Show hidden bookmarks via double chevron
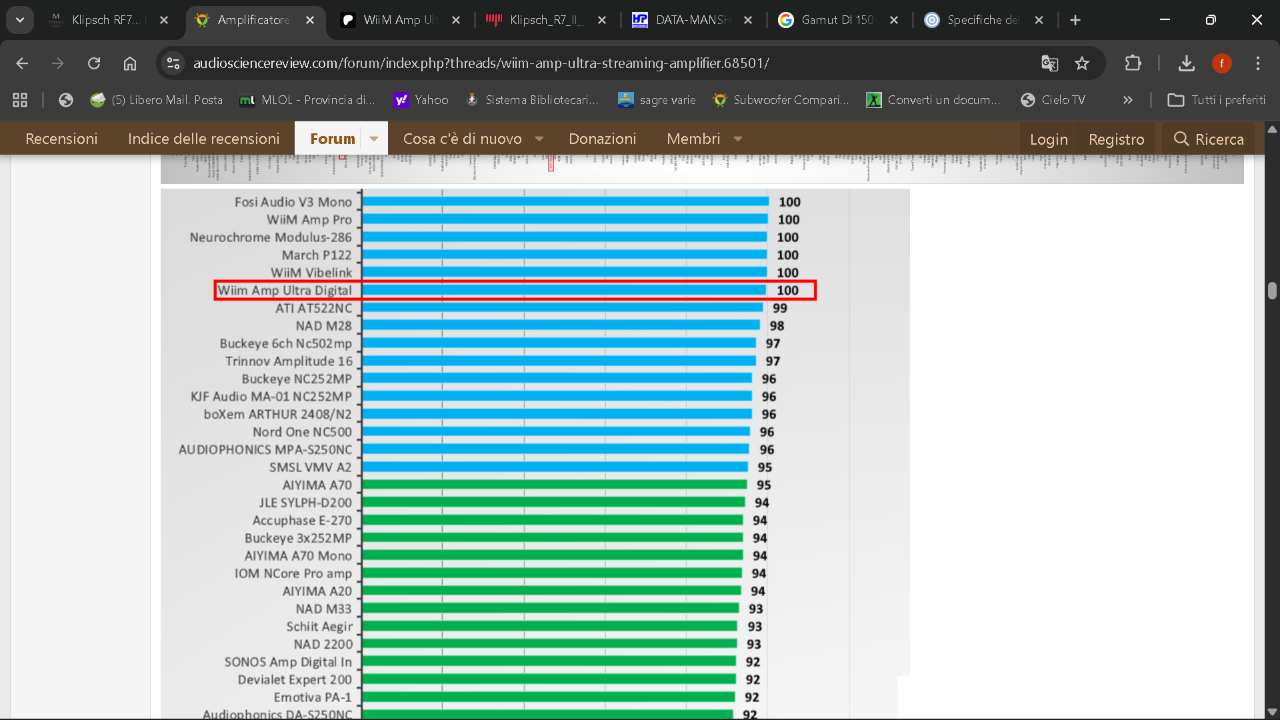This screenshot has width=1280, height=720. click(1128, 100)
